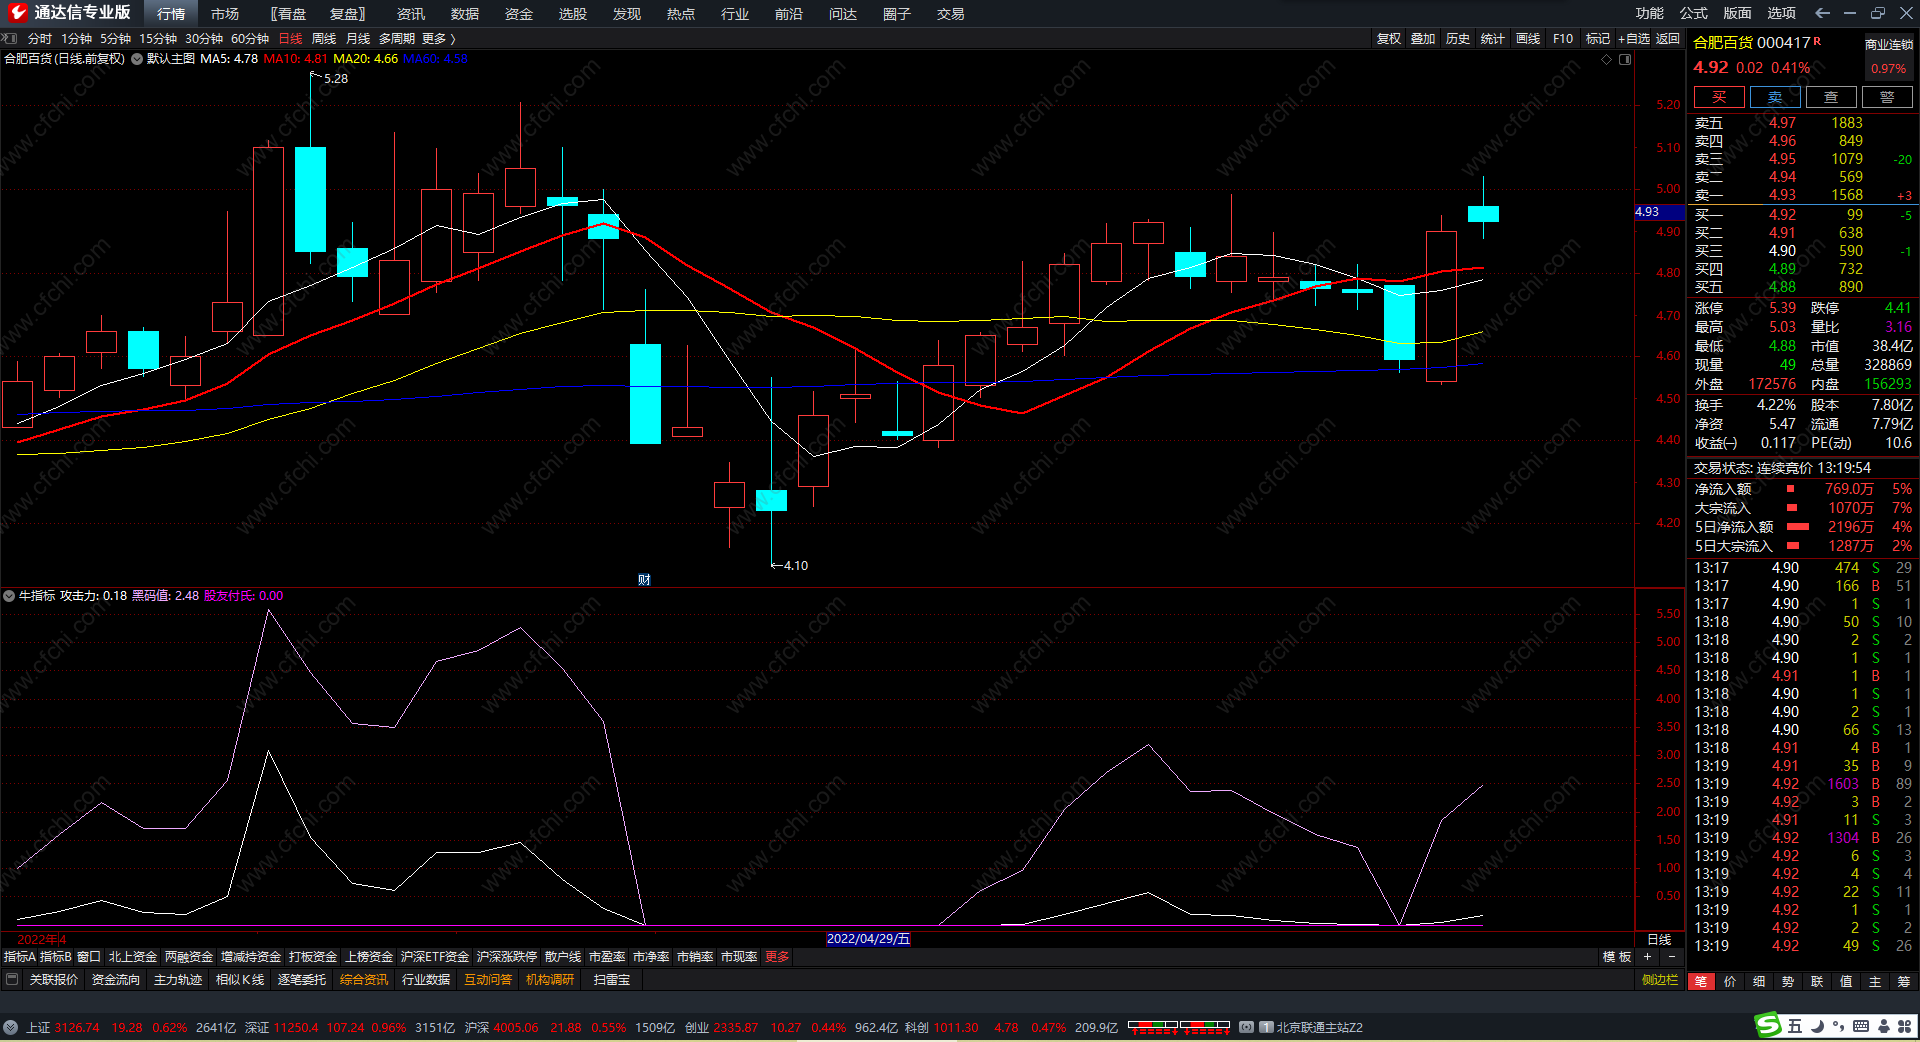Click the market breadth red-green bar indicator
The height and width of the screenshot is (1042, 1920).
[1179, 1027]
